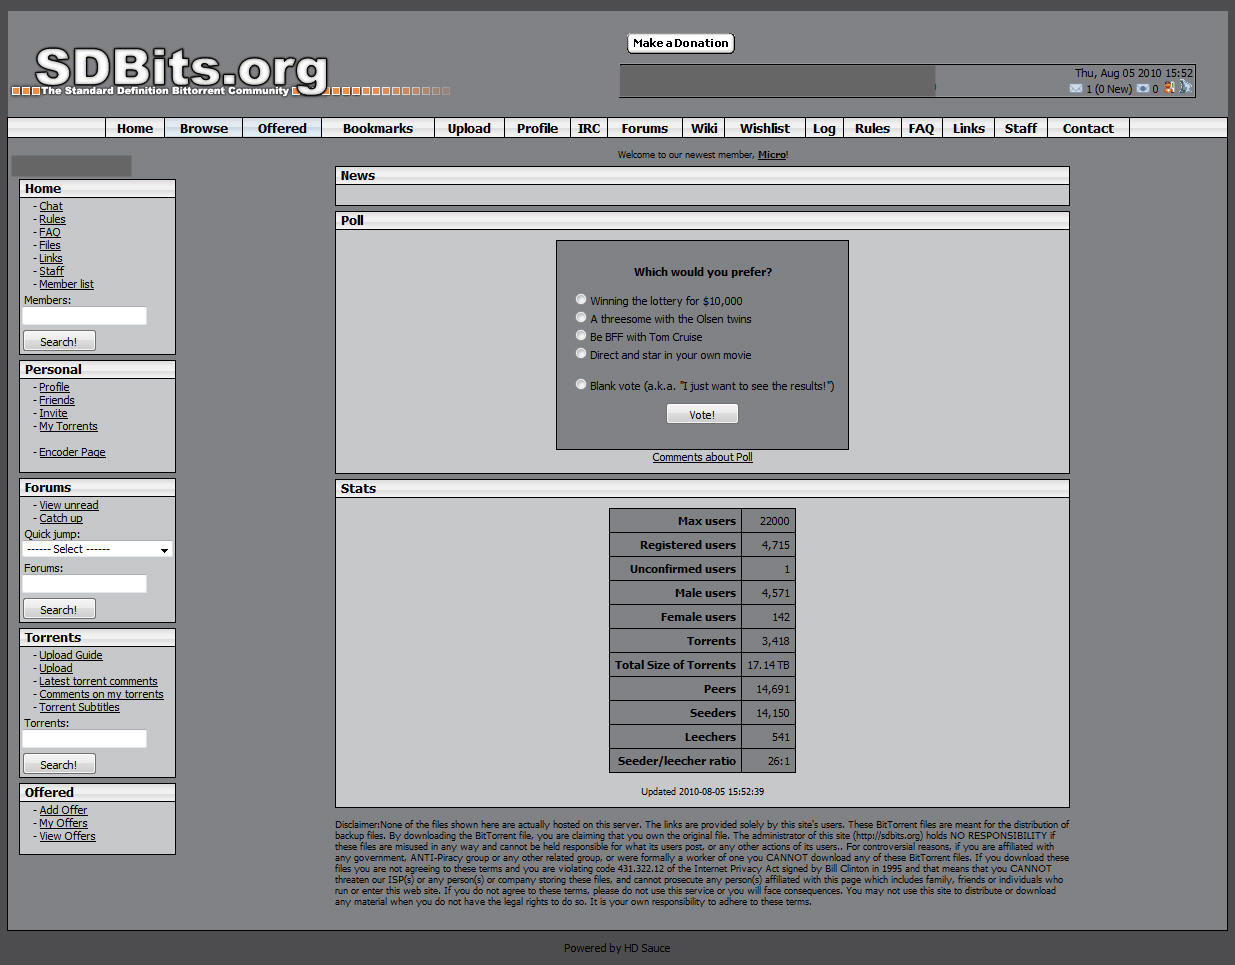Expand the Quick jump Select dropdown
This screenshot has height=965, width=1235.
(98, 549)
